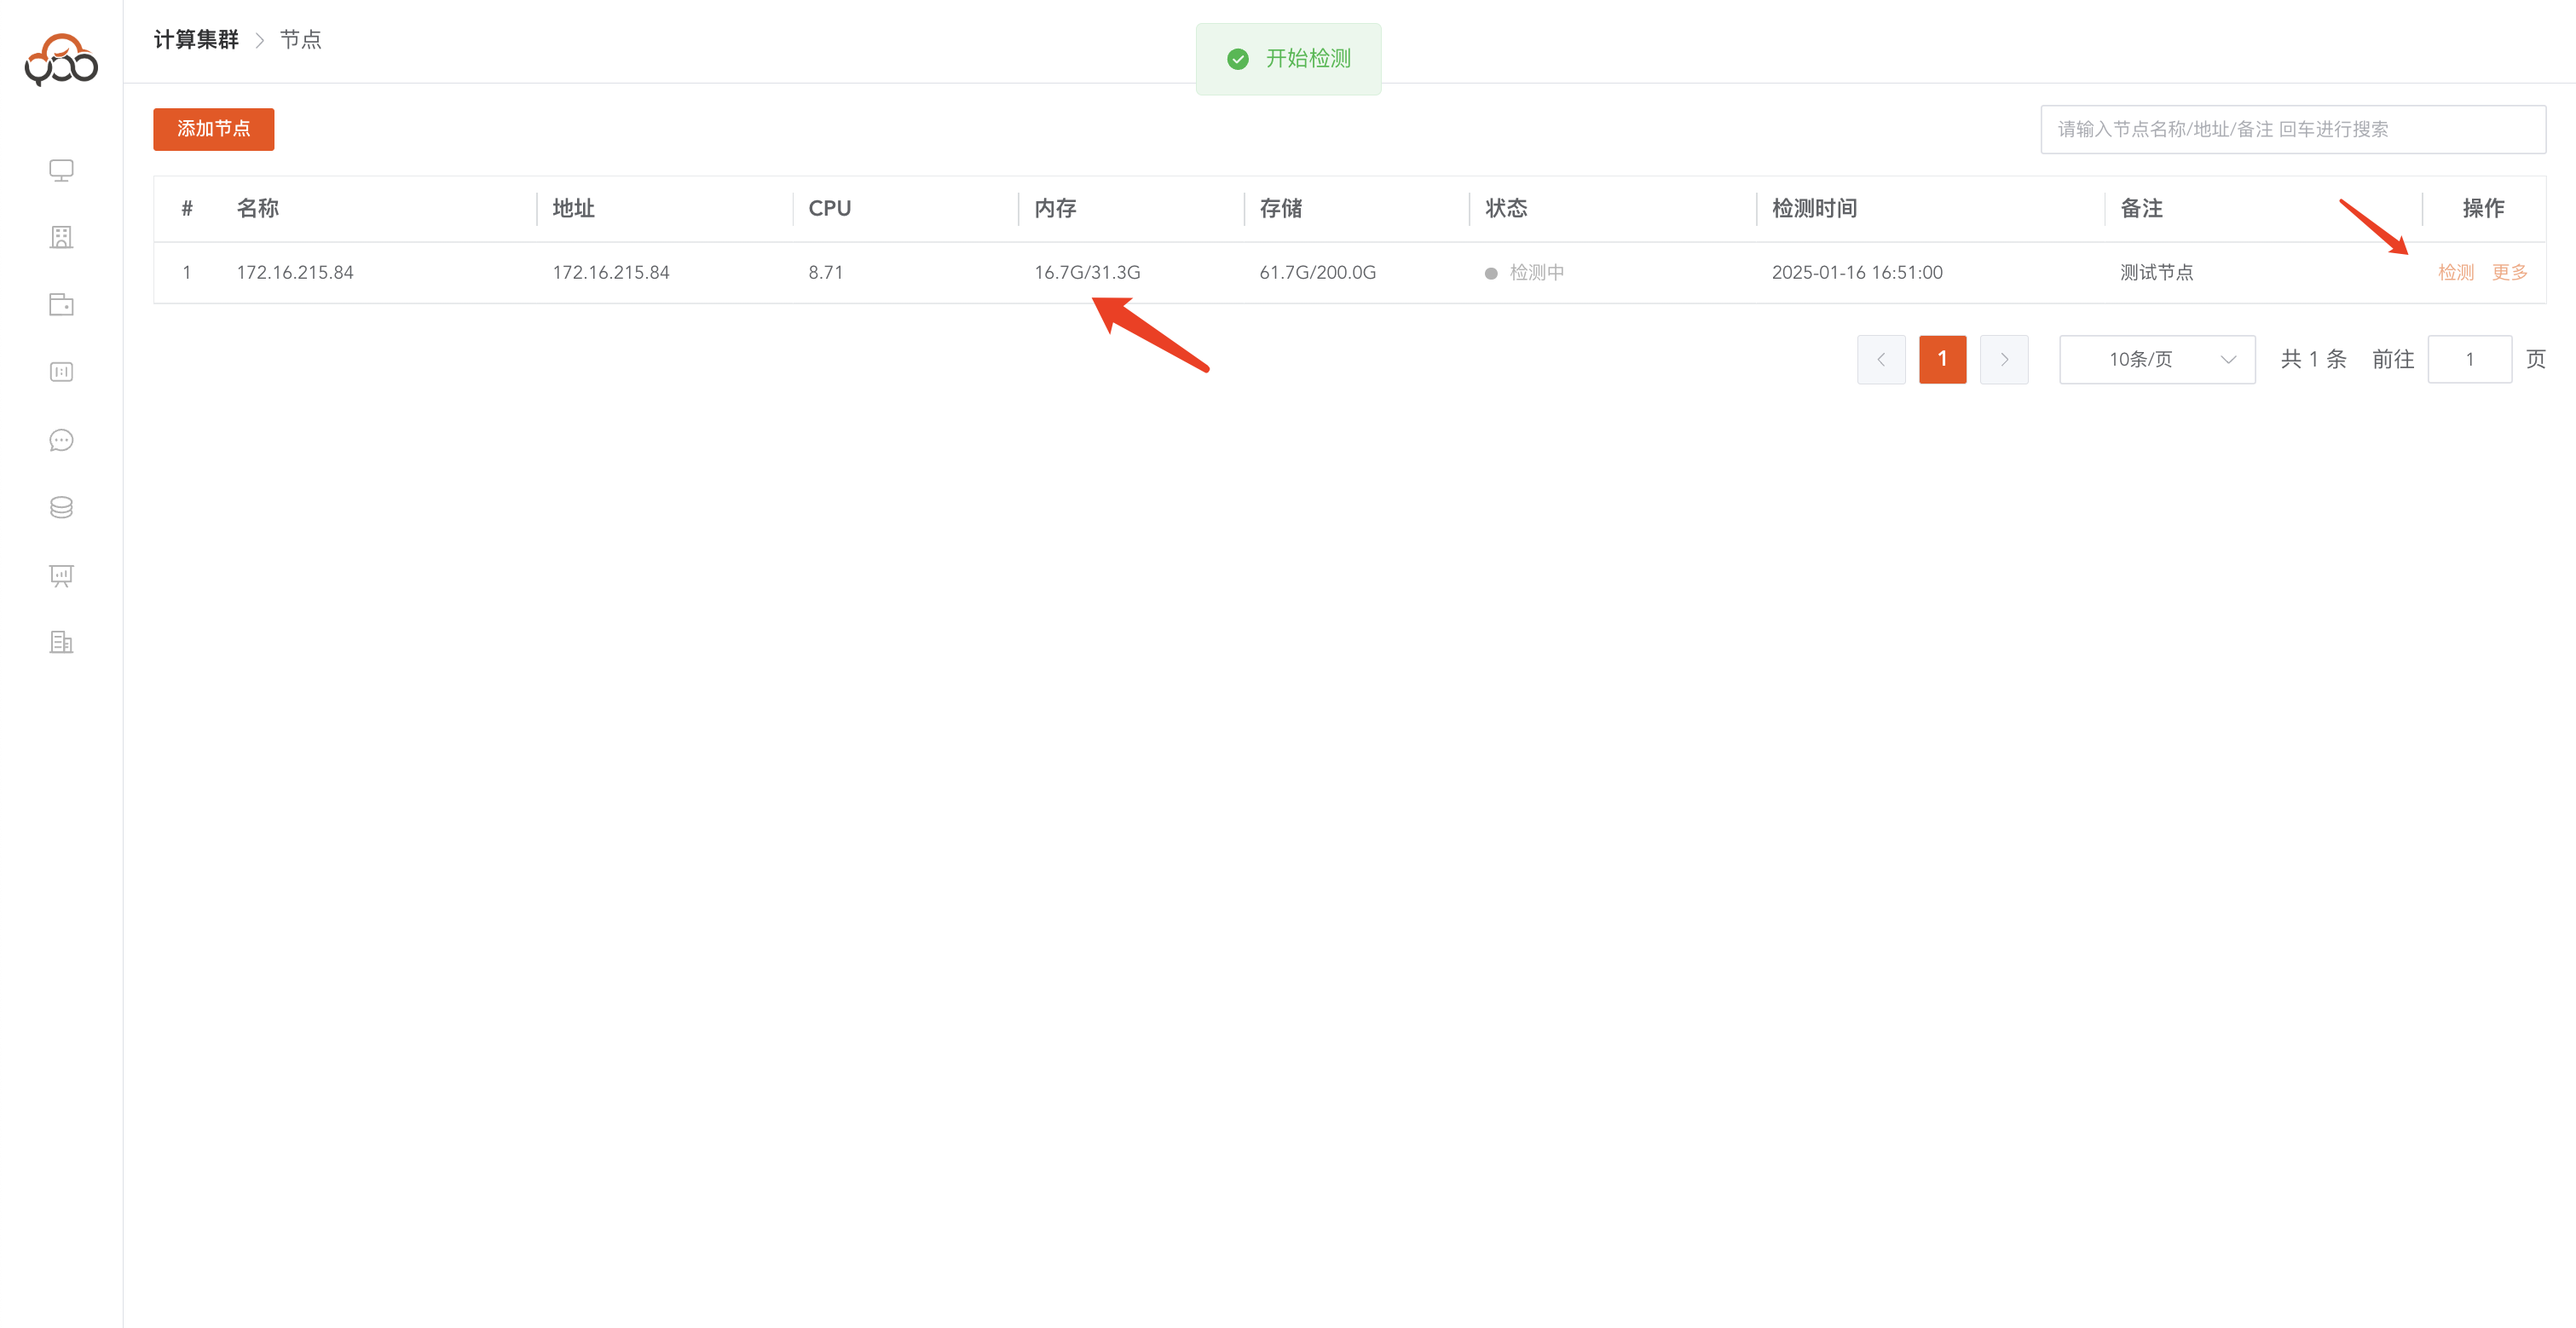Screen dimensions: 2576x1328
Task: Go to the previous page arrow
Action: [x=1880, y=359]
